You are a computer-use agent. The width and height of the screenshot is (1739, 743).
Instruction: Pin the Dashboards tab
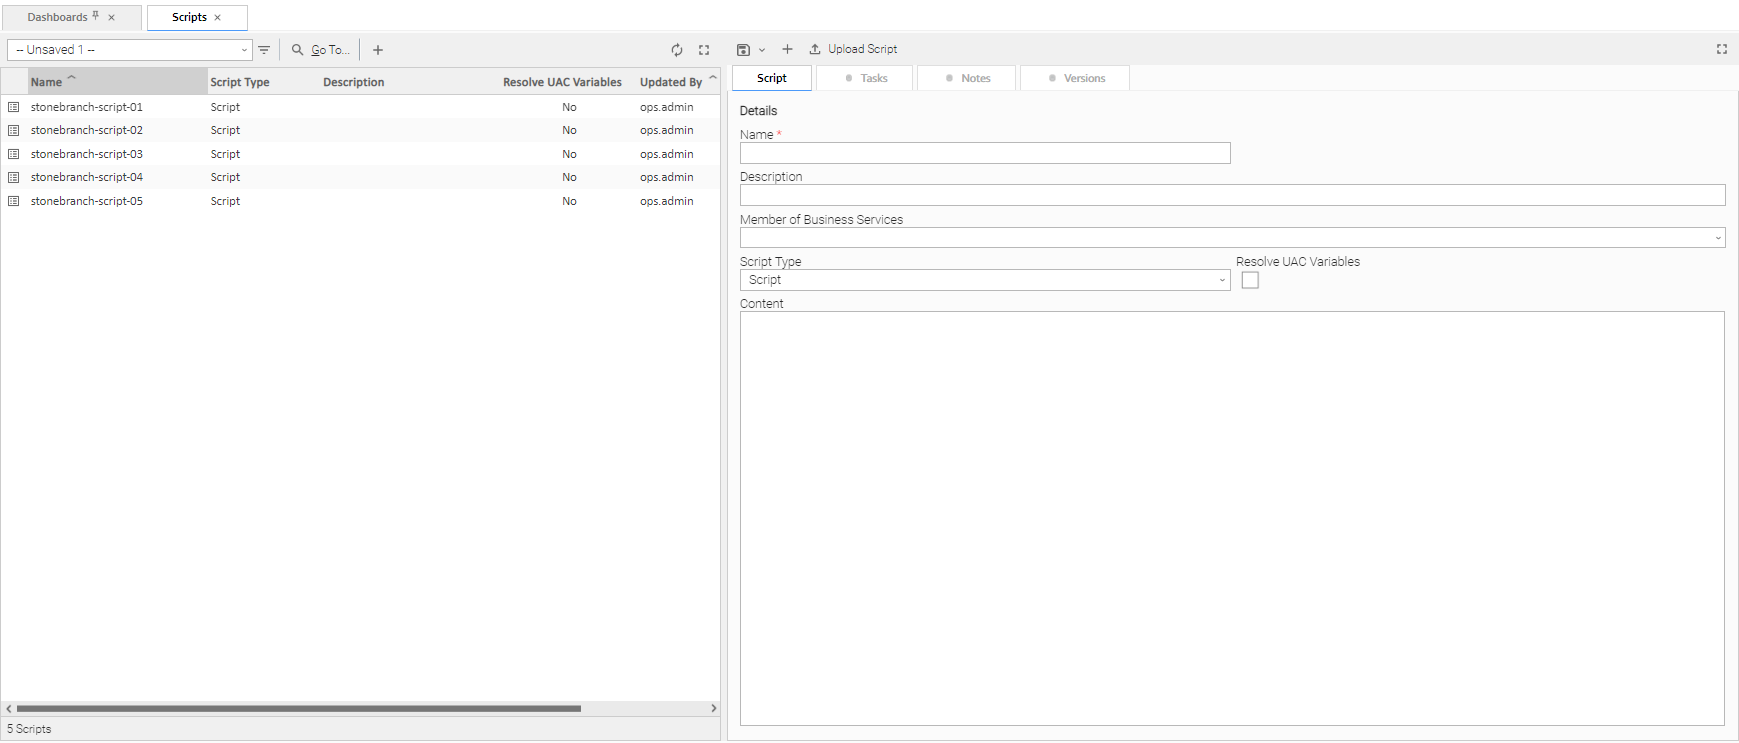point(96,16)
